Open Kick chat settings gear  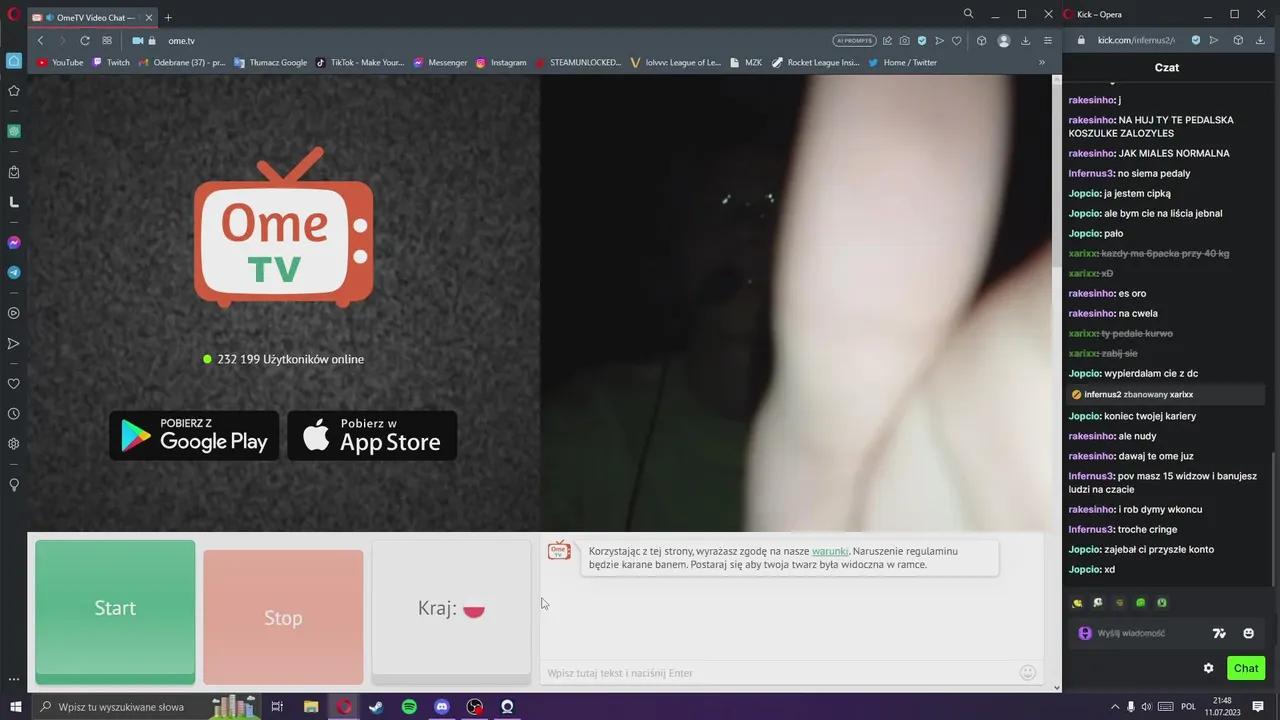click(x=1208, y=668)
